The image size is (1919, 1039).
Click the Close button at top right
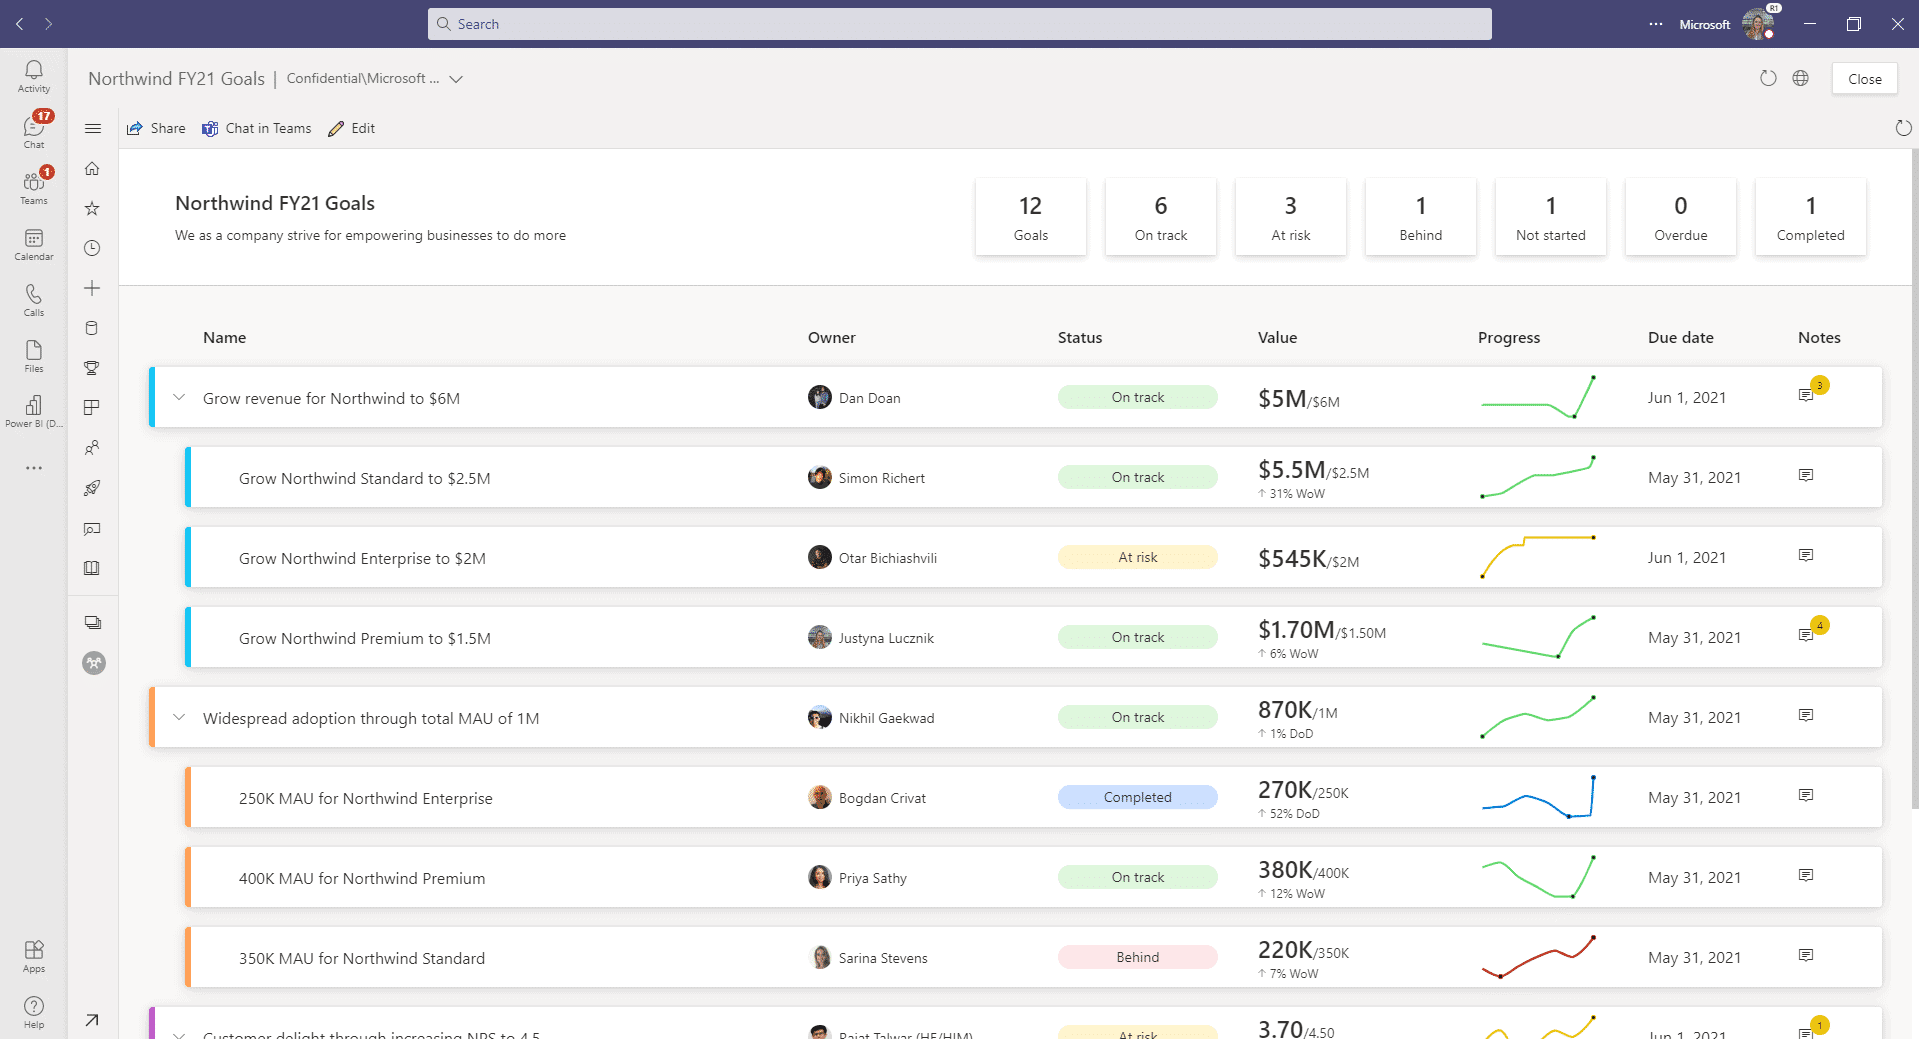point(1864,78)
